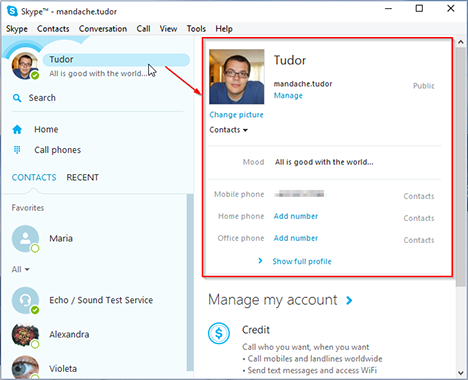Click the contacts list scrollbar
Viewport: 468px width, 380px height.
(x=190, y=282)
